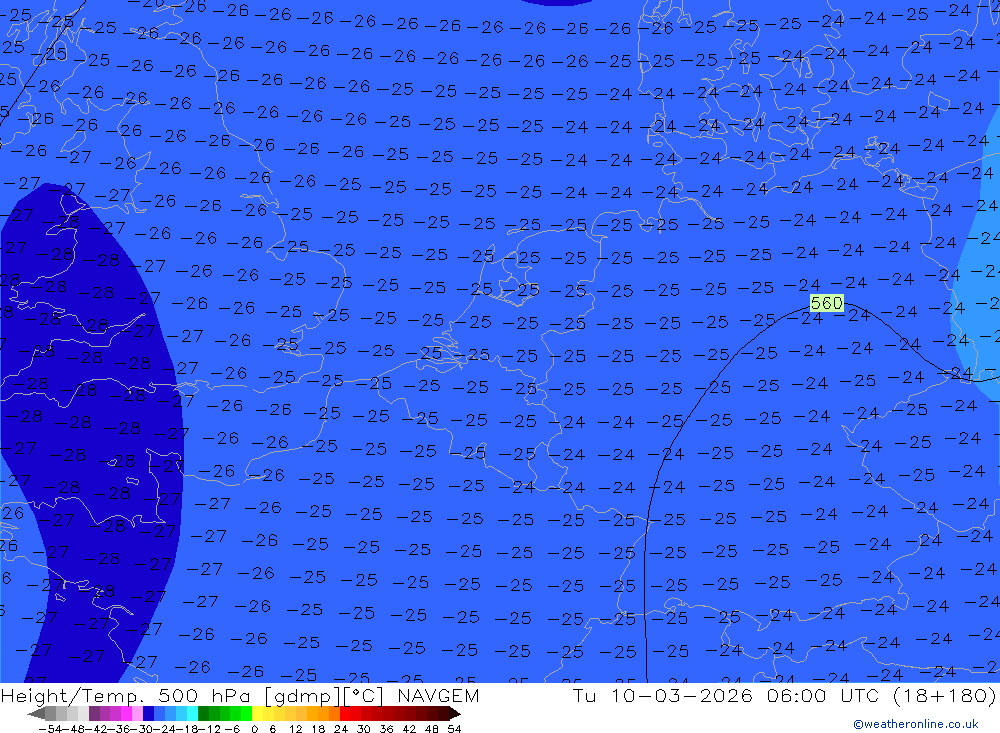Viewport: 1000px width, 733px height.
Task: Pick the cyan swatch above -18
Action: click(192, 713)
